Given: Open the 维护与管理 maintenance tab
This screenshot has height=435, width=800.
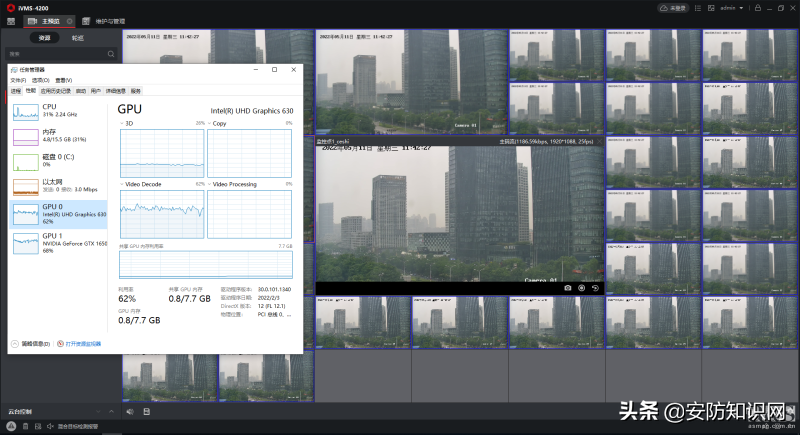Looking at the screenshot, I should [104, 21].
